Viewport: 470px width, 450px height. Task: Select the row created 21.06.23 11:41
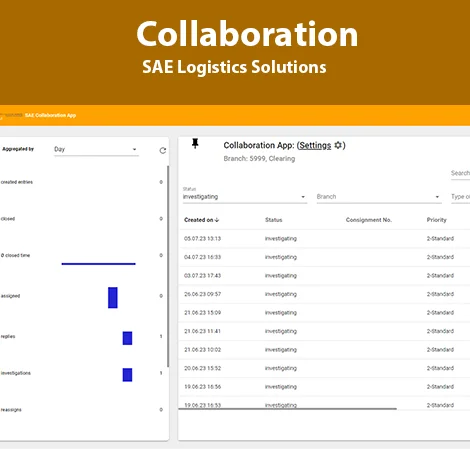[324, 331]
